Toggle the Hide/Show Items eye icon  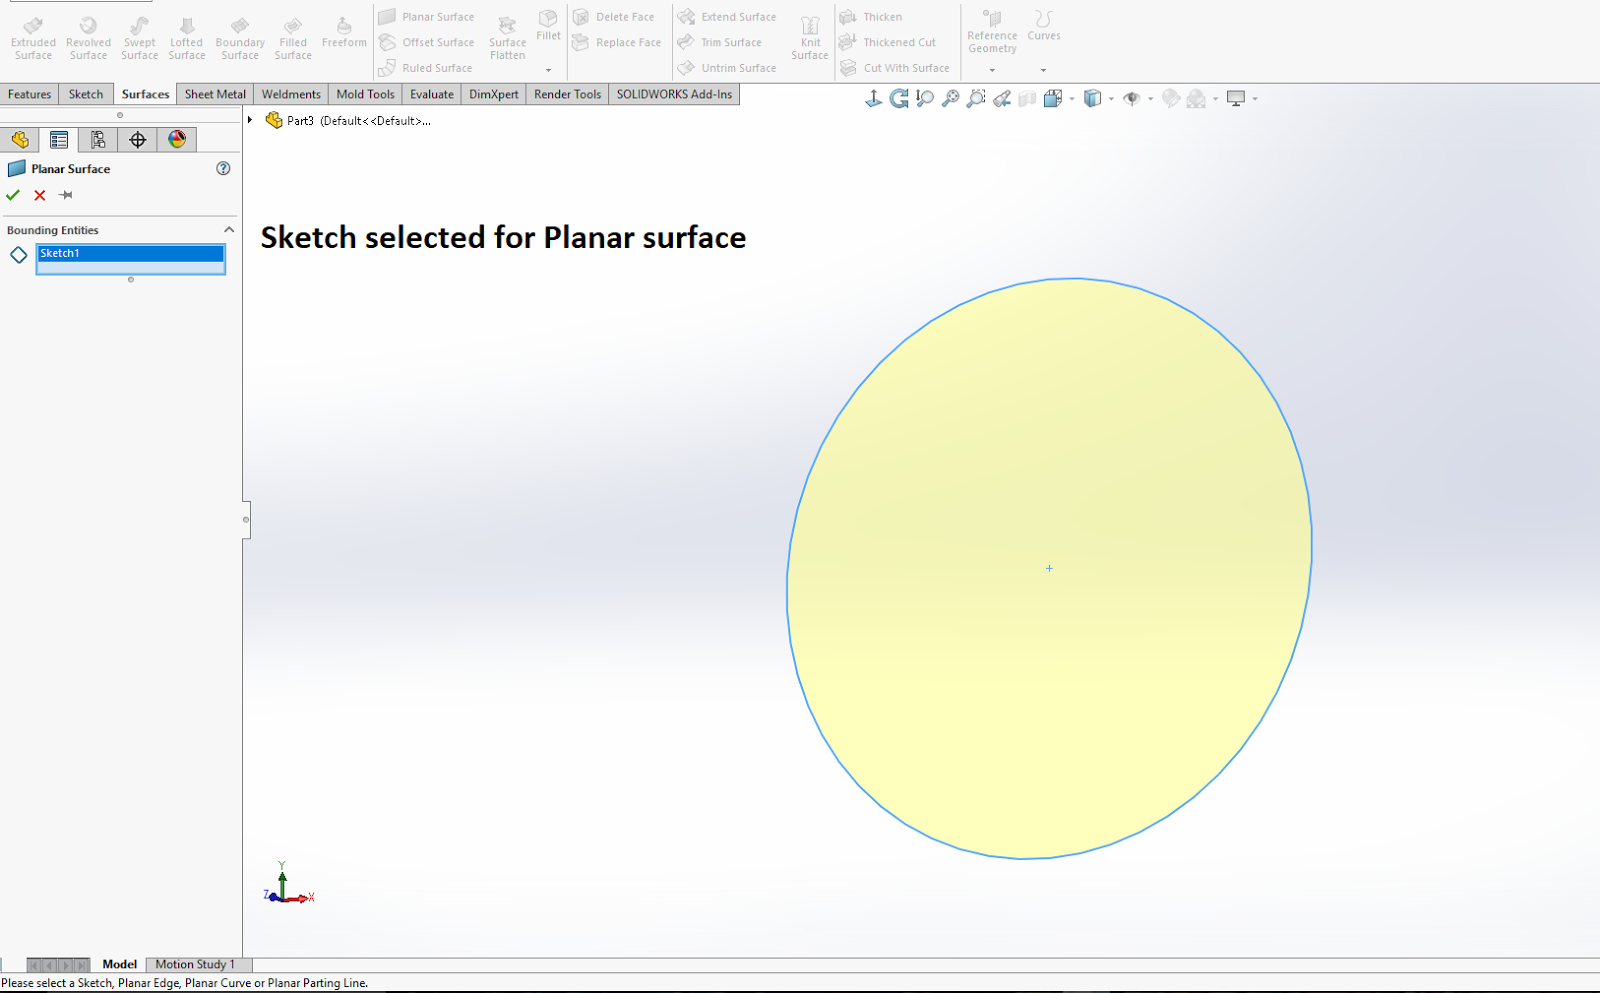[1133, 98]
